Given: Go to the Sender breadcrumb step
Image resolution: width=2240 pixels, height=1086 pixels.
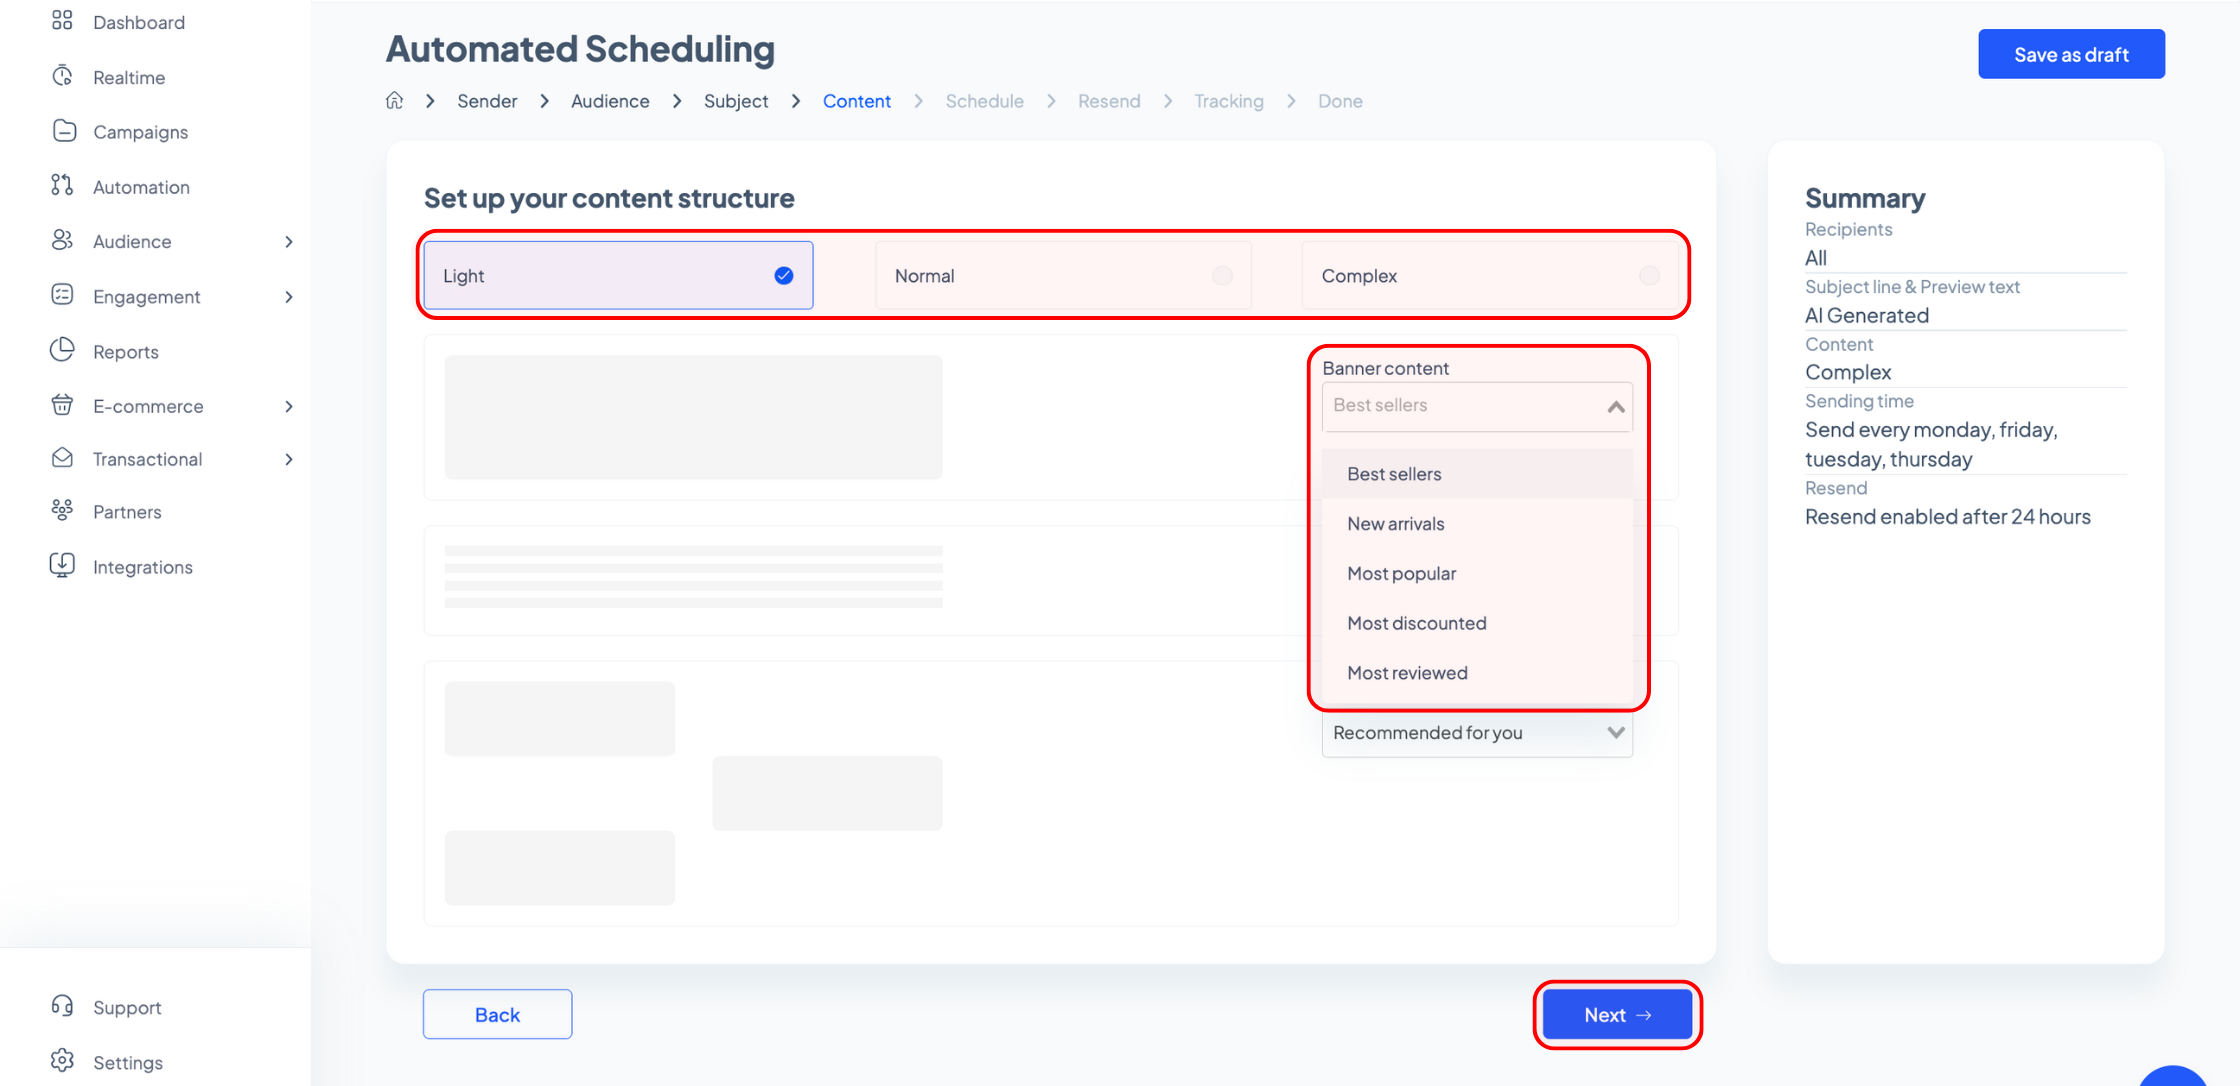Looking at the screenshot, I should click(487, 101).
